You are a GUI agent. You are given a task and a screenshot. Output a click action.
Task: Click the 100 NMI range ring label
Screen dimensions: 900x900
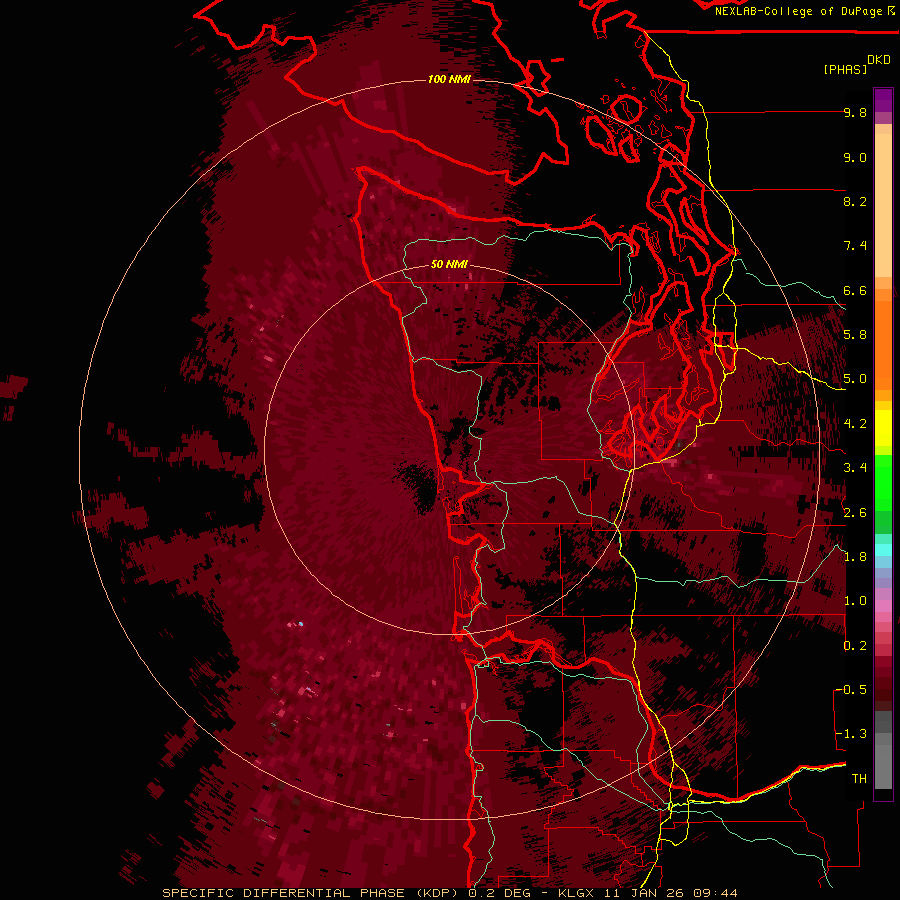click(449, 79)
